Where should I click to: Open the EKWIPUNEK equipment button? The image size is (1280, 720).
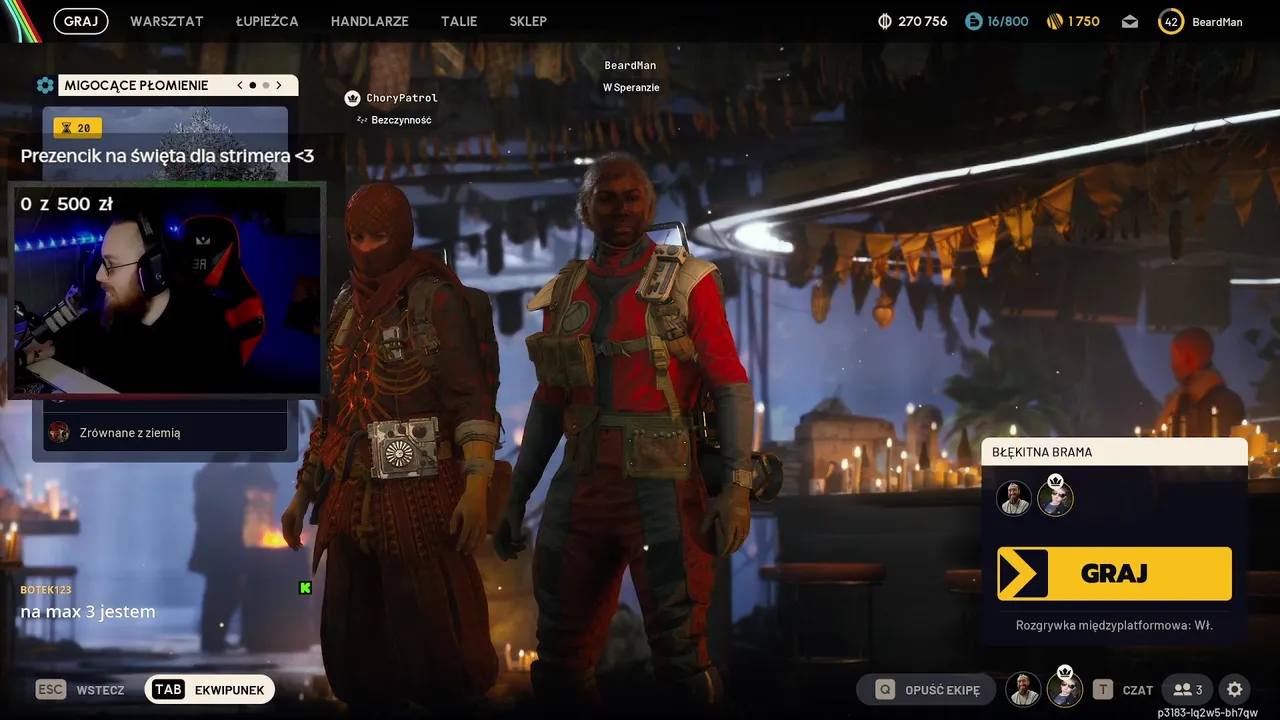210,689
